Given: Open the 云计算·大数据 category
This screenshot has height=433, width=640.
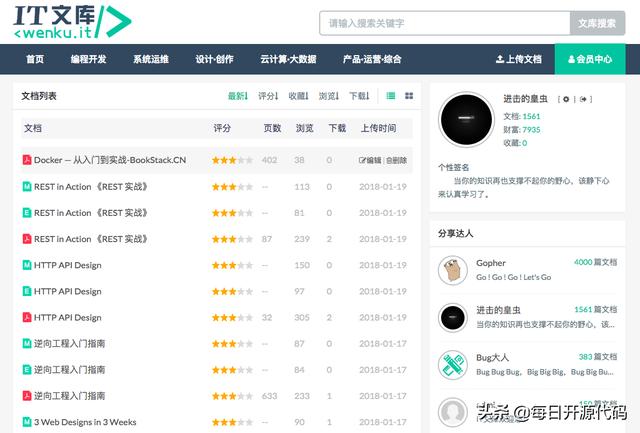Looking at the screenshot, I should click(x=288, y=59).
